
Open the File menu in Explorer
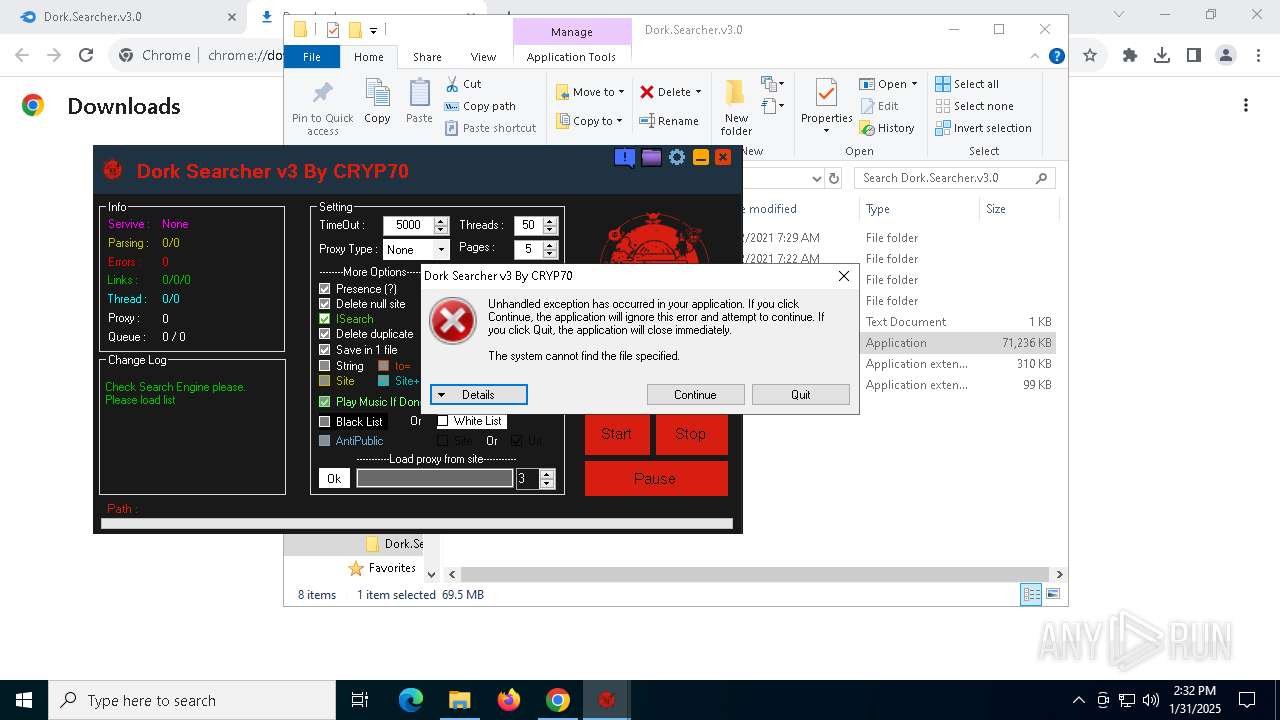pos(312,57)
